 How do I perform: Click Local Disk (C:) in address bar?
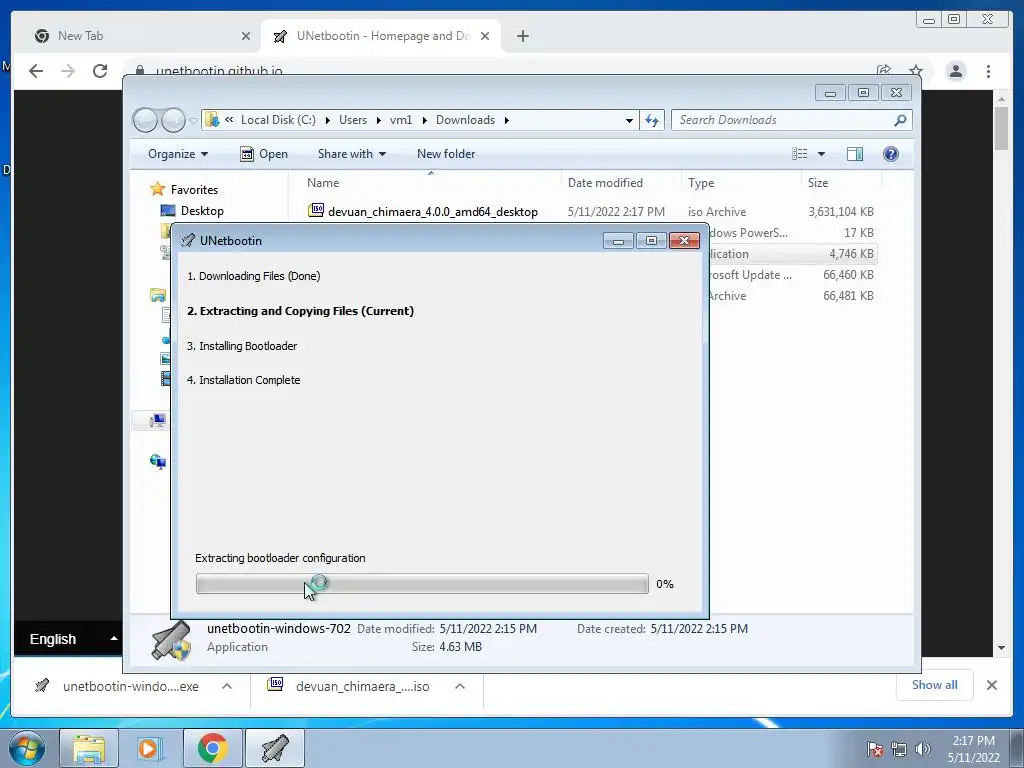[x=278, y=120]
